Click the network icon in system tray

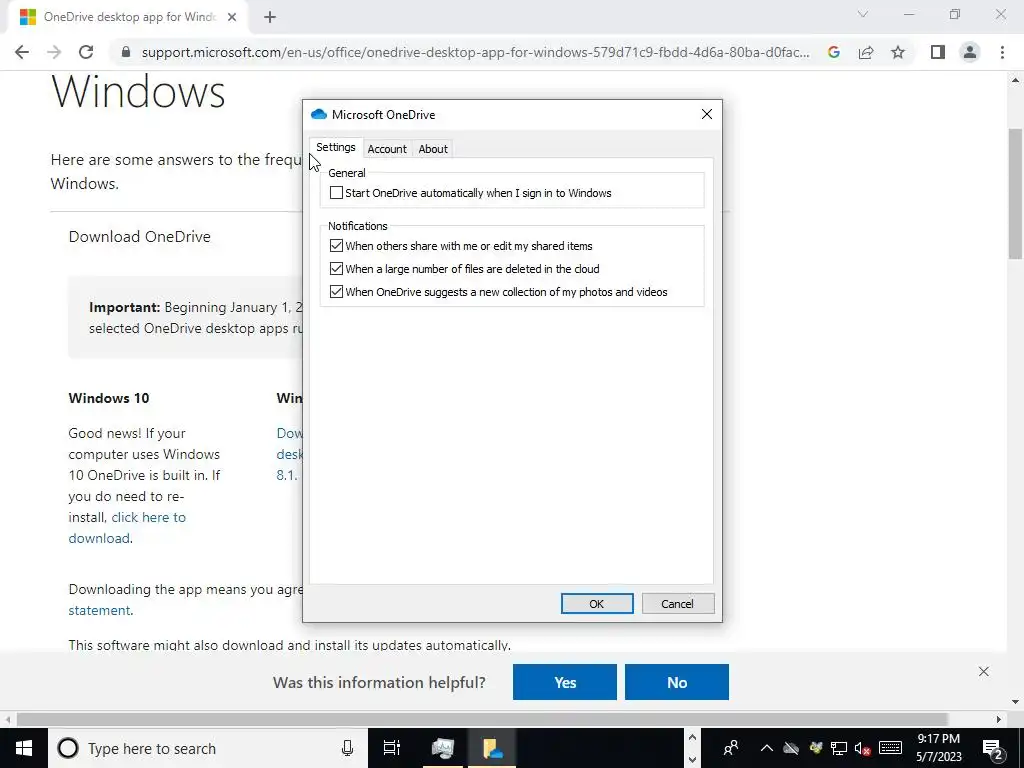pos(839,748)
